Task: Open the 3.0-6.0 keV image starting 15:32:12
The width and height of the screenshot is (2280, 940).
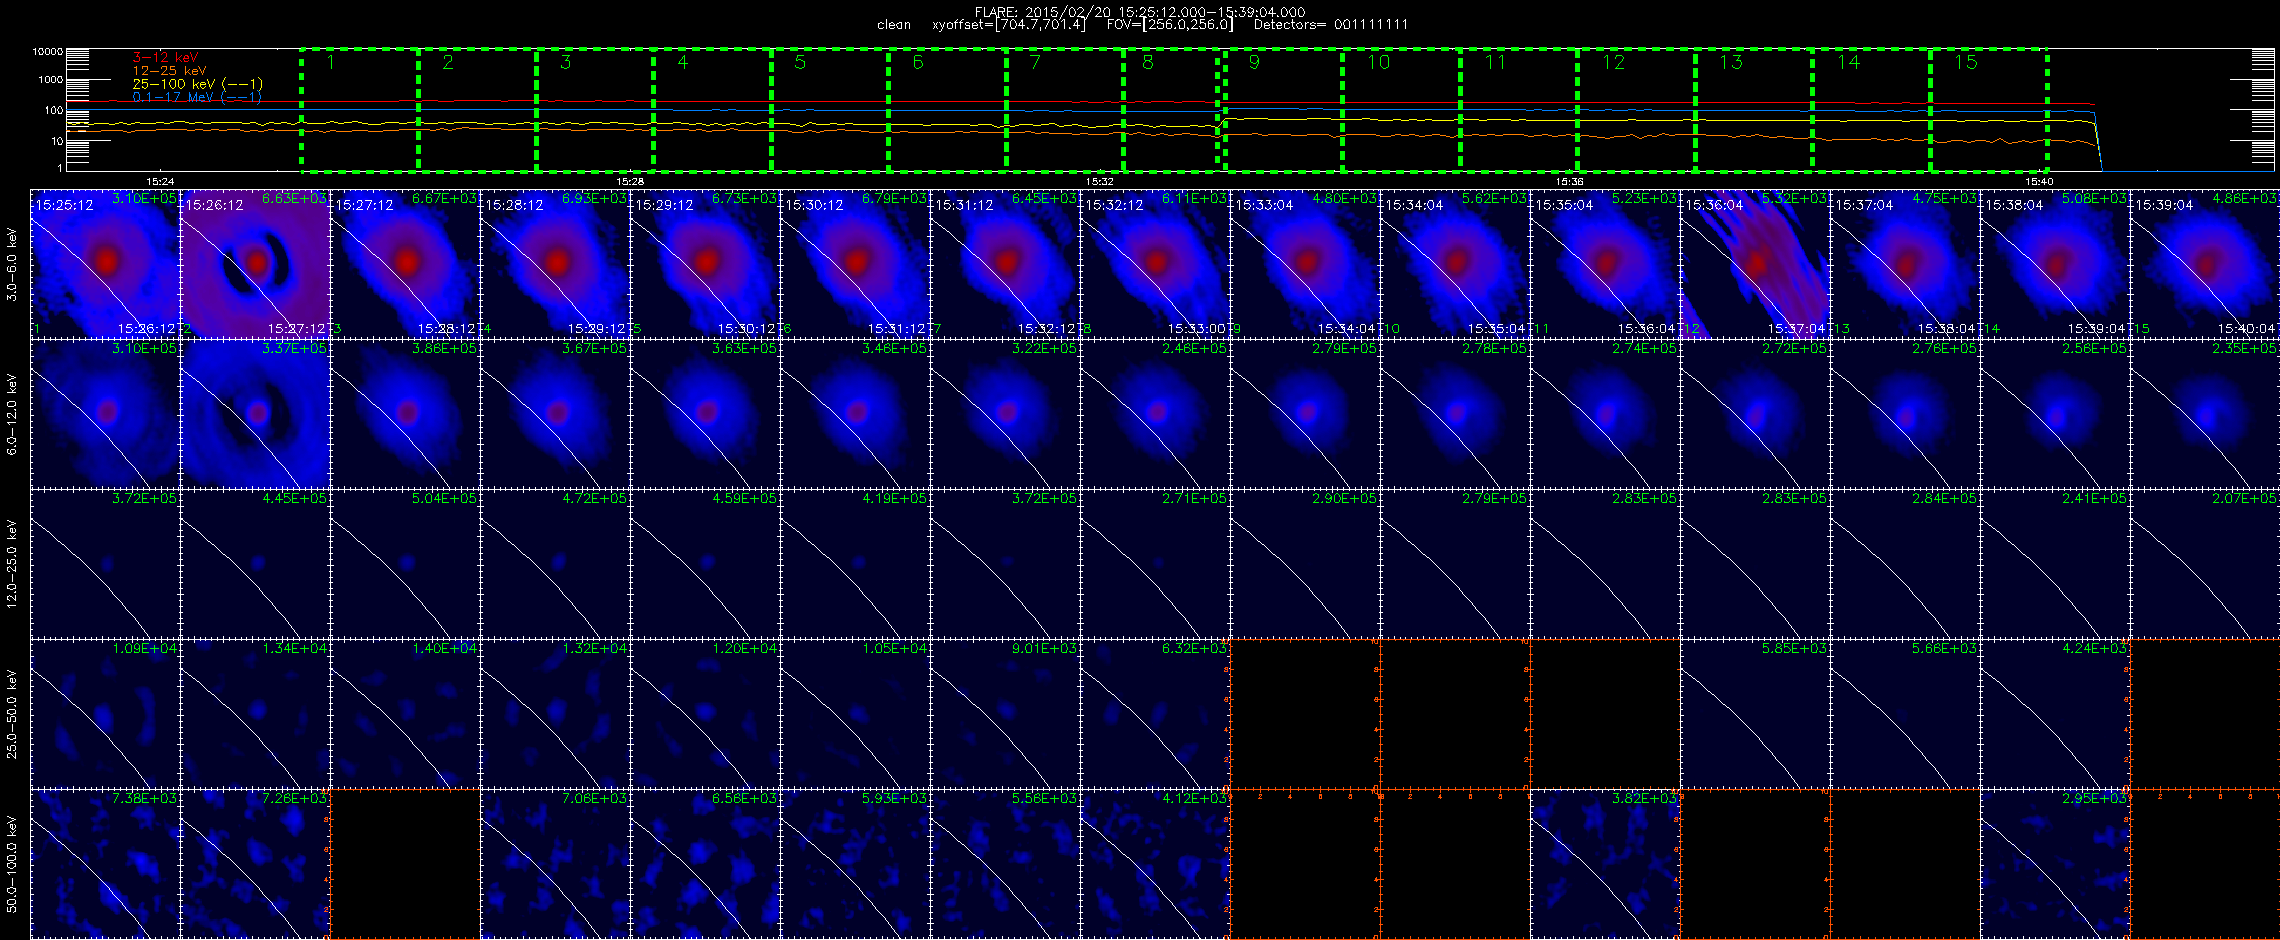Action: (1155, 264)
